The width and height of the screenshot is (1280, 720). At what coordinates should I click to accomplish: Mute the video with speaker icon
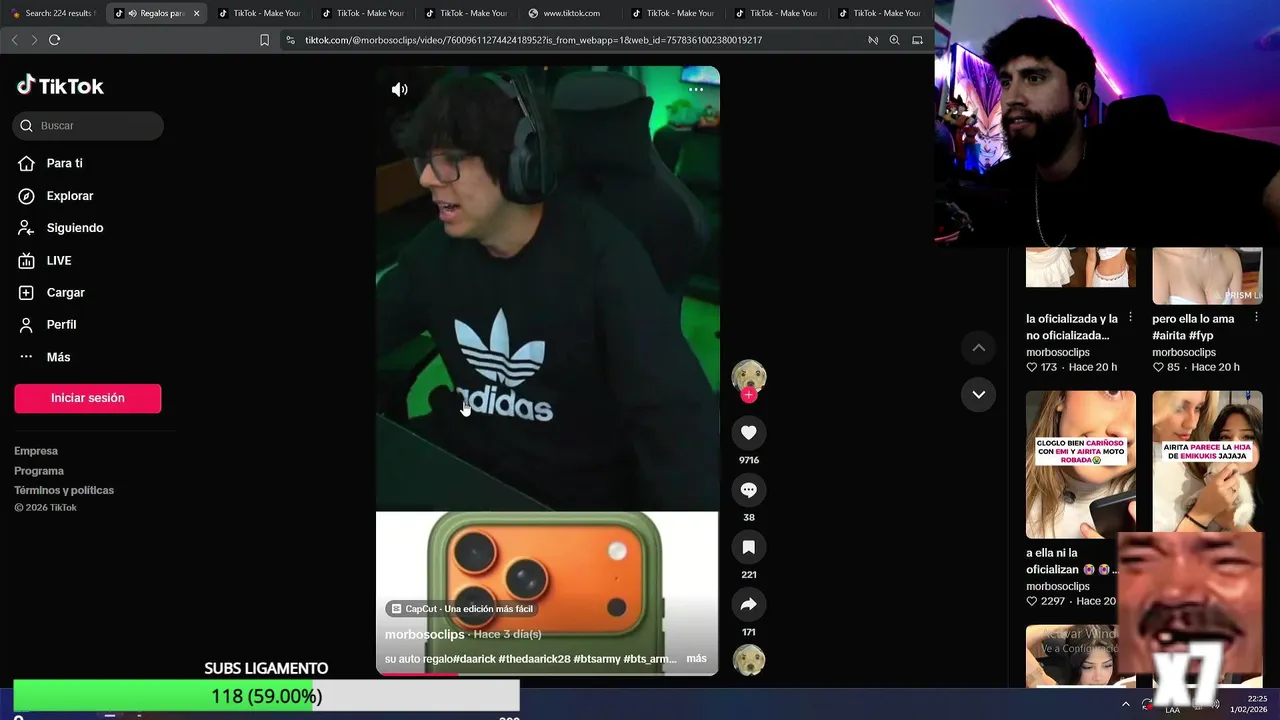coord(400,90)
